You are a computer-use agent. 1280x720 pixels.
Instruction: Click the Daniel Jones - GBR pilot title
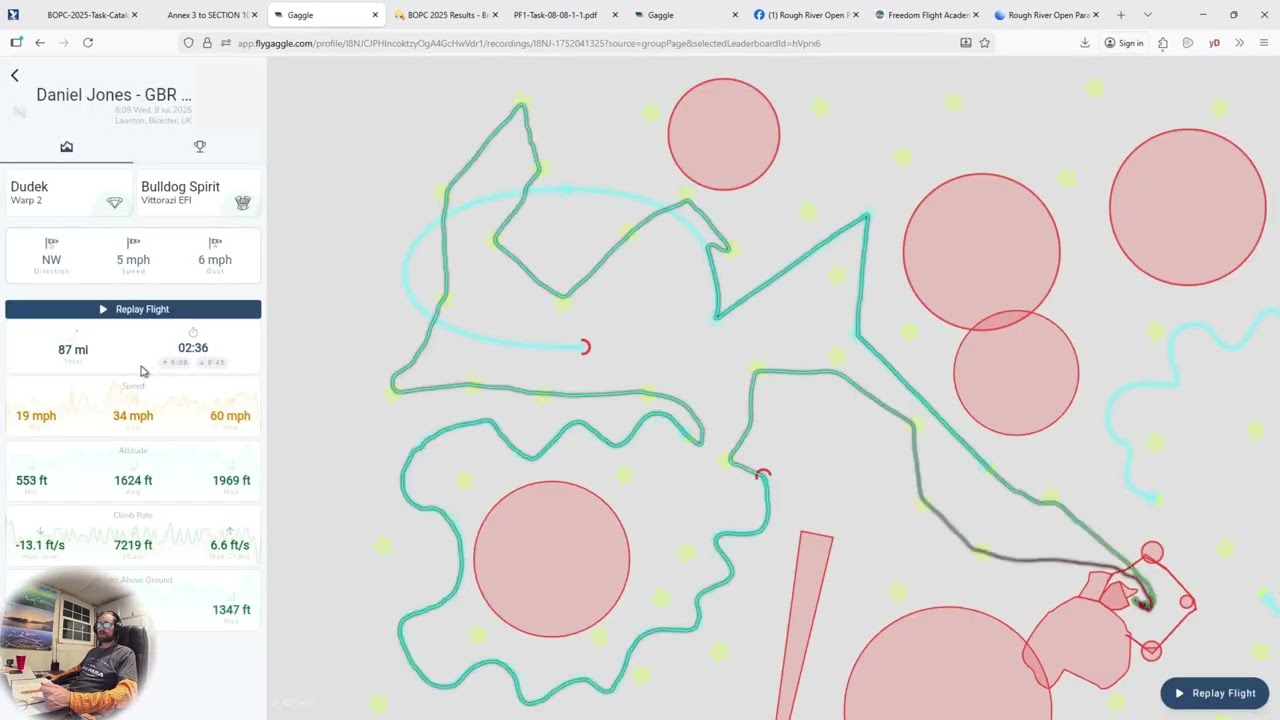click(x=114, y=95)
